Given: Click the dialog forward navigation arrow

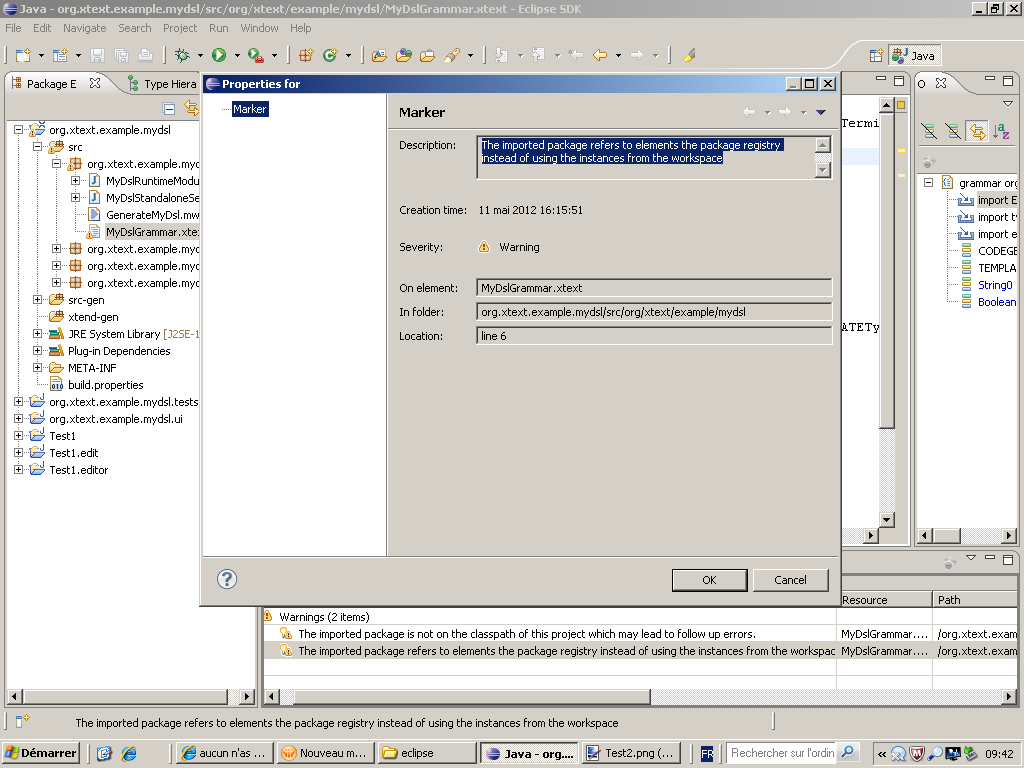Looking at the screenshot, I should tap(785, 112).
